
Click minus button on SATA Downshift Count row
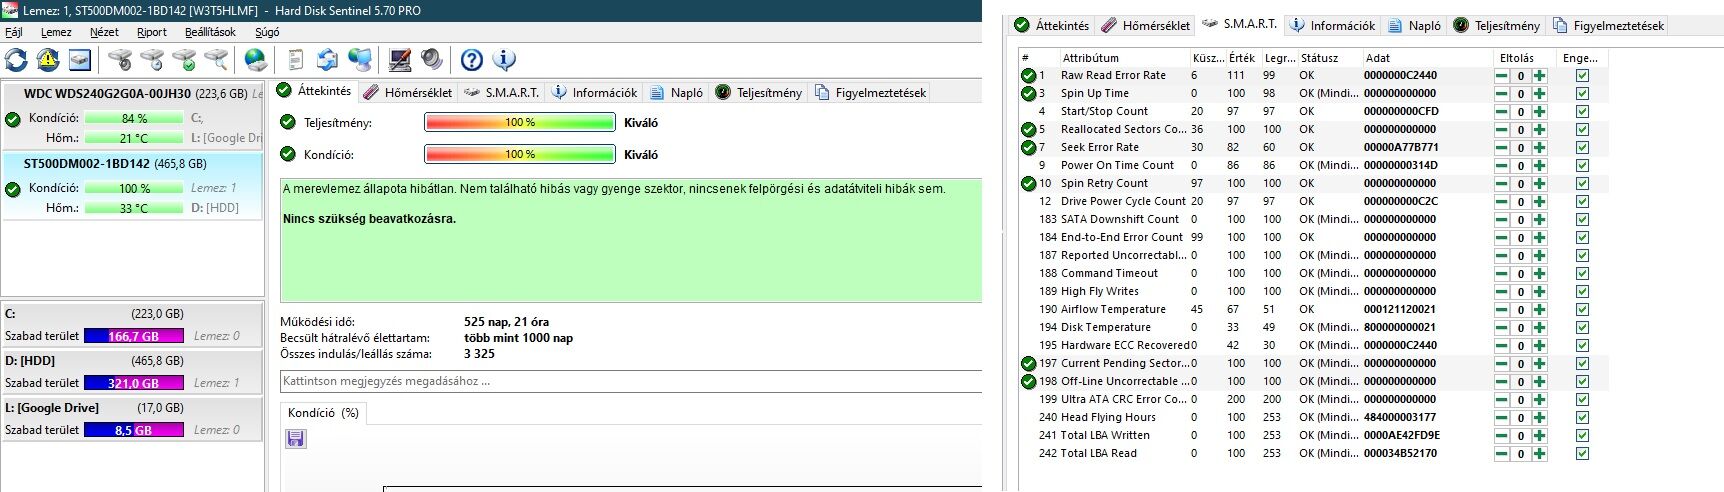1502,219
